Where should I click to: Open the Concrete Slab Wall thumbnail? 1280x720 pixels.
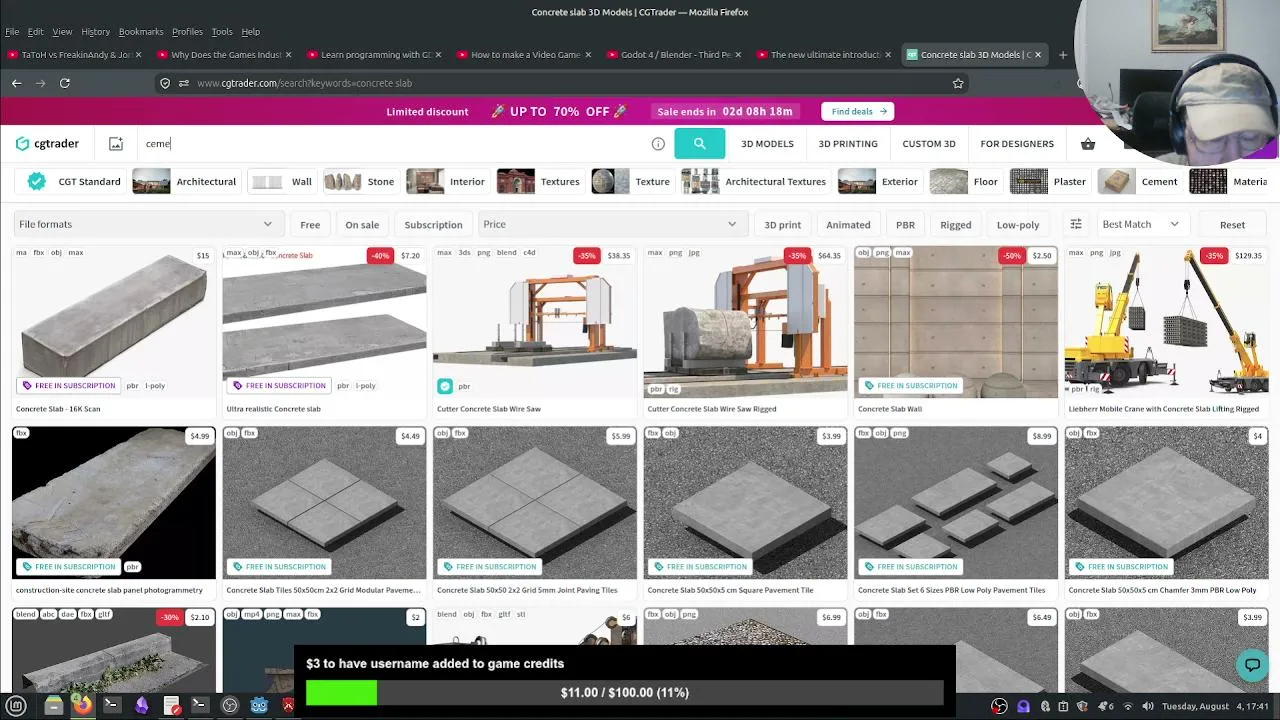956,322
